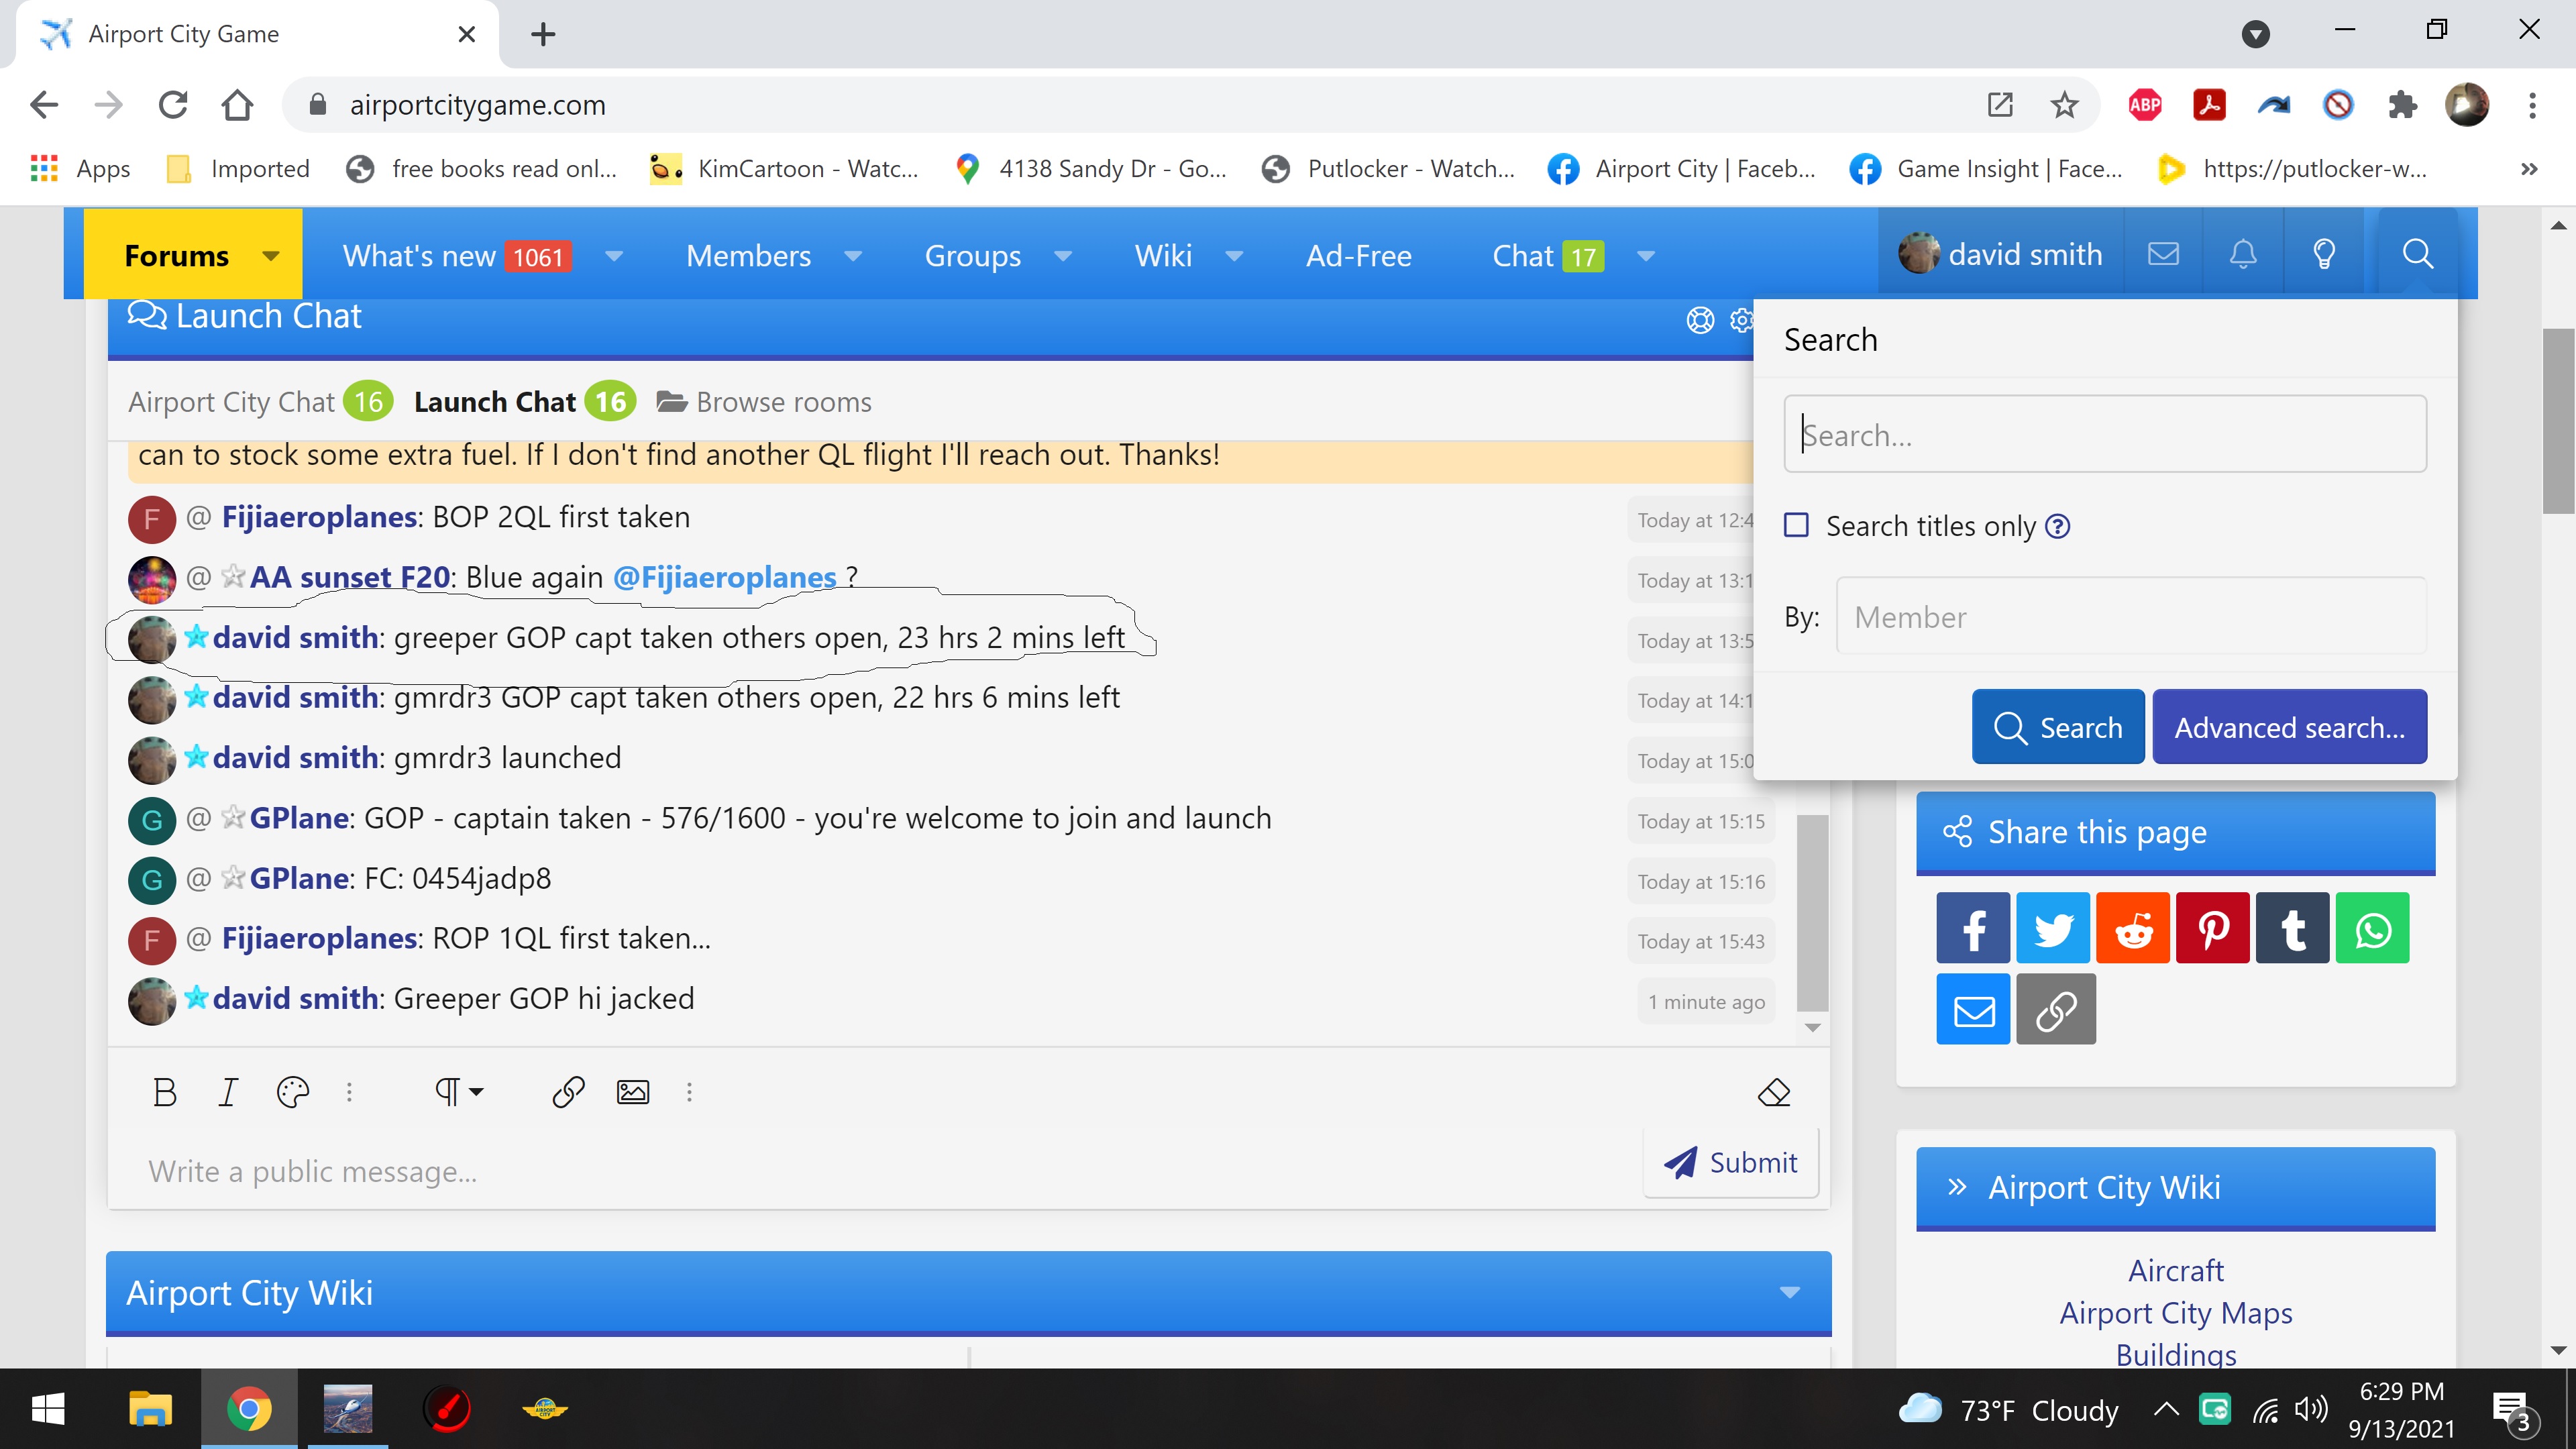Screen dimensions: 2576x1449
Task: Click the @Fijiaeroplanes mention link
Action: click(x=724, y=577)
